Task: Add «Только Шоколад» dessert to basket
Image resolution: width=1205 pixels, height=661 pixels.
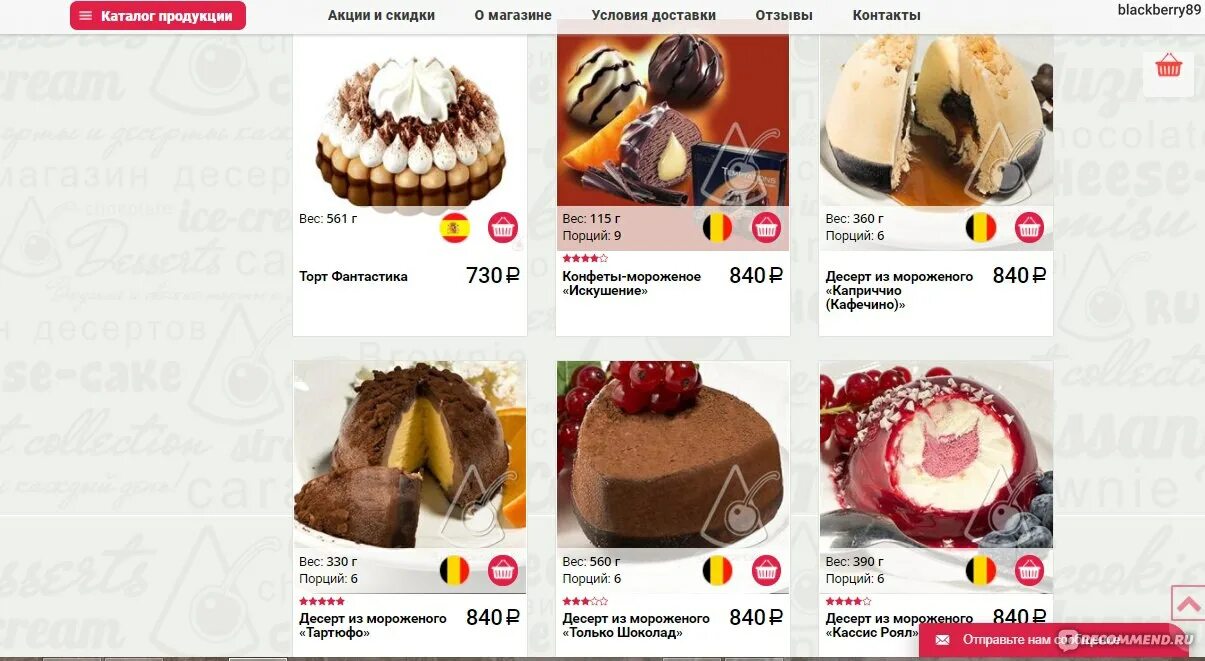Action: coord(766,570)
